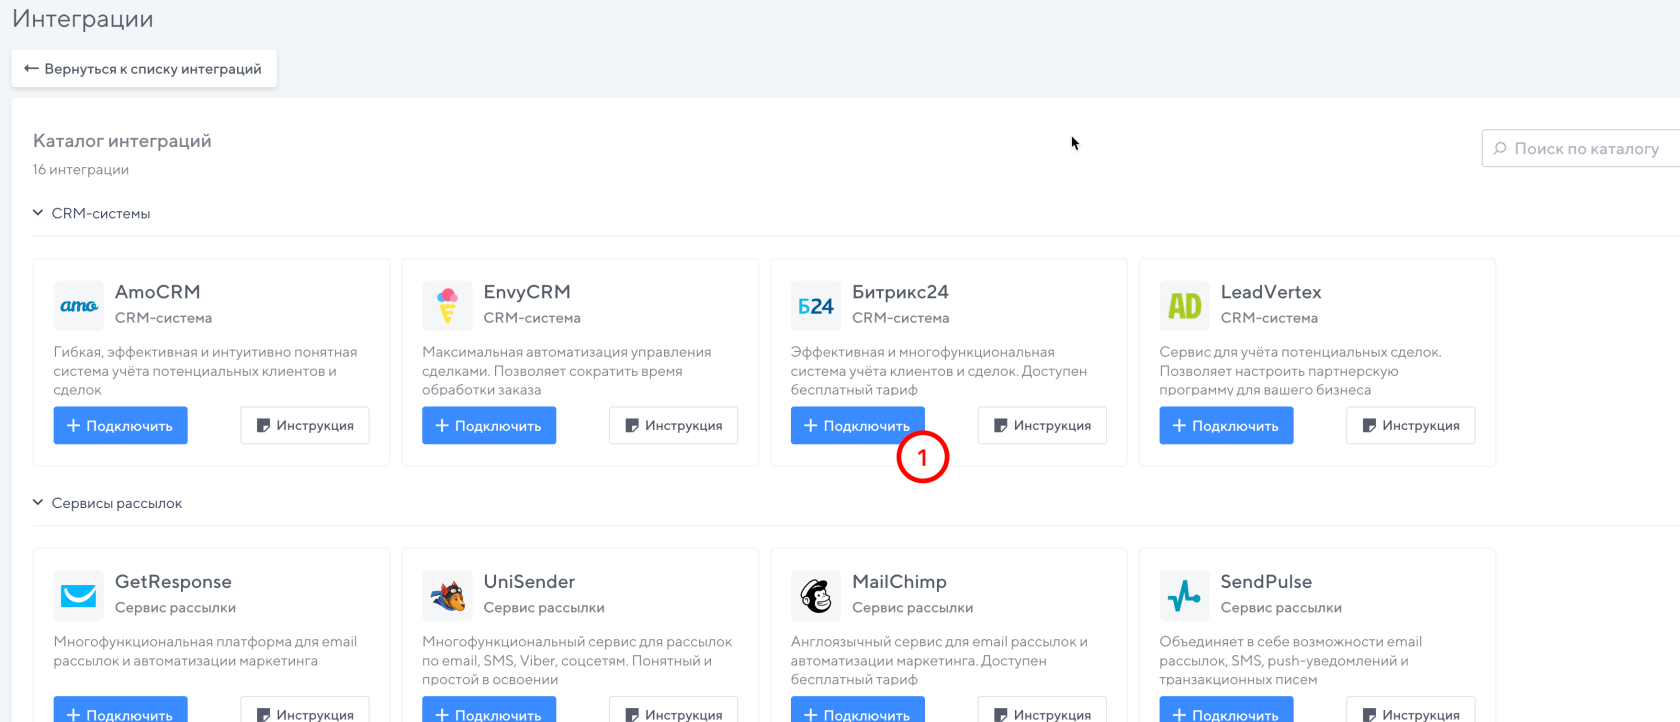Open the LeadVertex Инструкция
The width and height of the screenshot is (1680, 722).
pos(1410,425)
